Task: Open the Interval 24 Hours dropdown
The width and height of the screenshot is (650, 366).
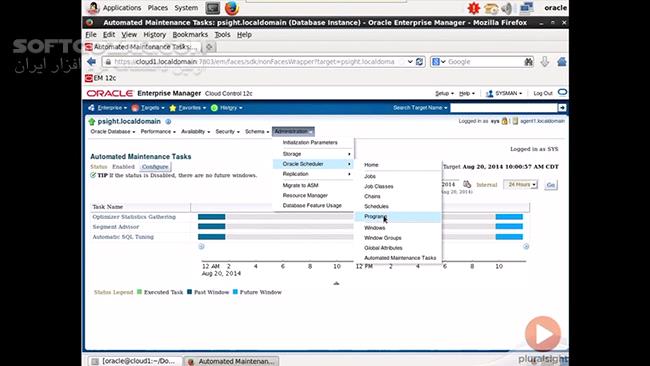Action: [x=521, y=184]
